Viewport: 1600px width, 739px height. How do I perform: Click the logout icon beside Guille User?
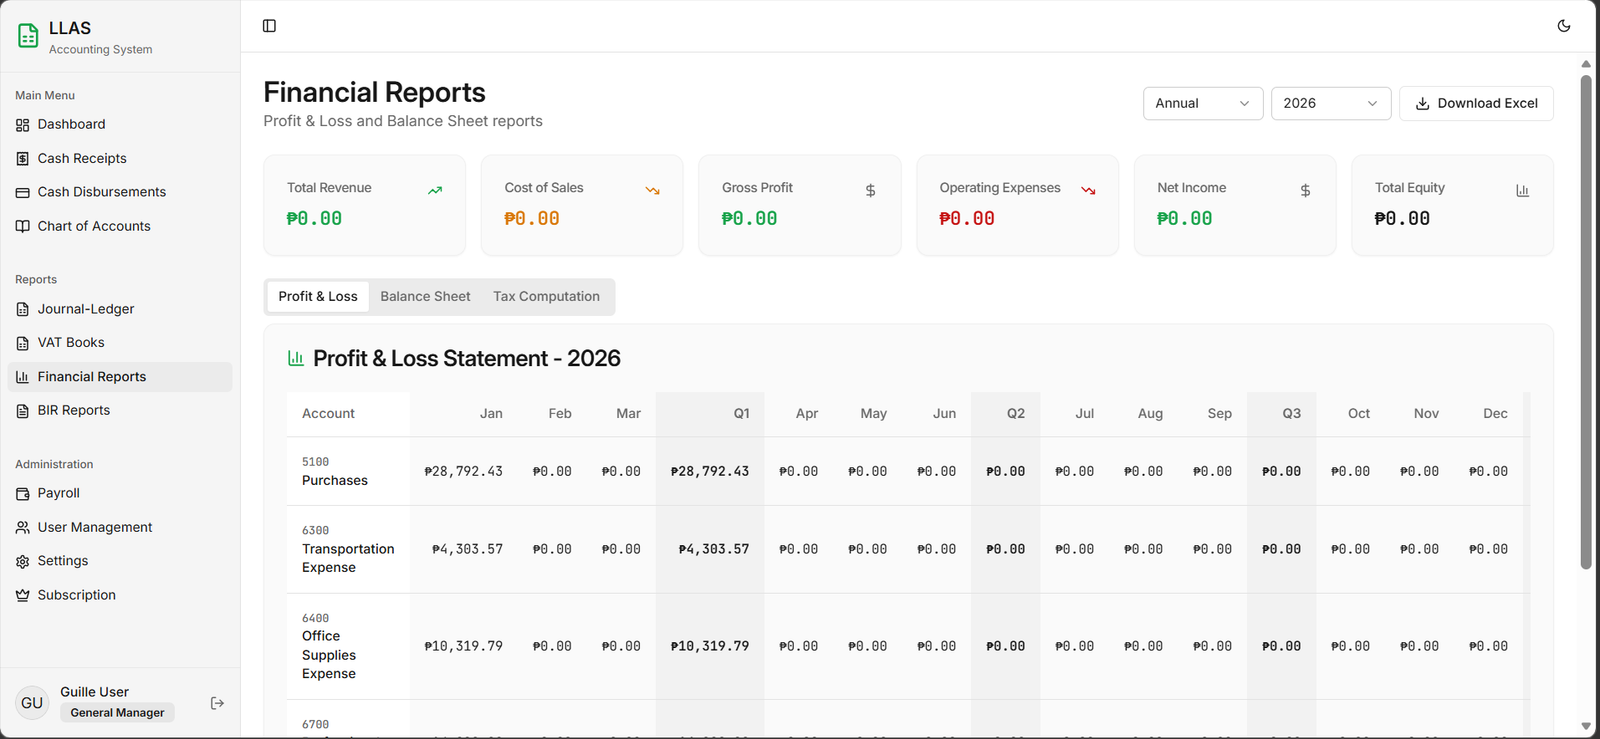tap(217, 703)
